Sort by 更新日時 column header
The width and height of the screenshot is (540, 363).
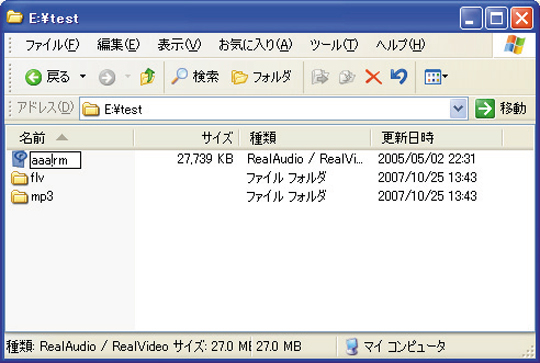click(x=437, y=138)
